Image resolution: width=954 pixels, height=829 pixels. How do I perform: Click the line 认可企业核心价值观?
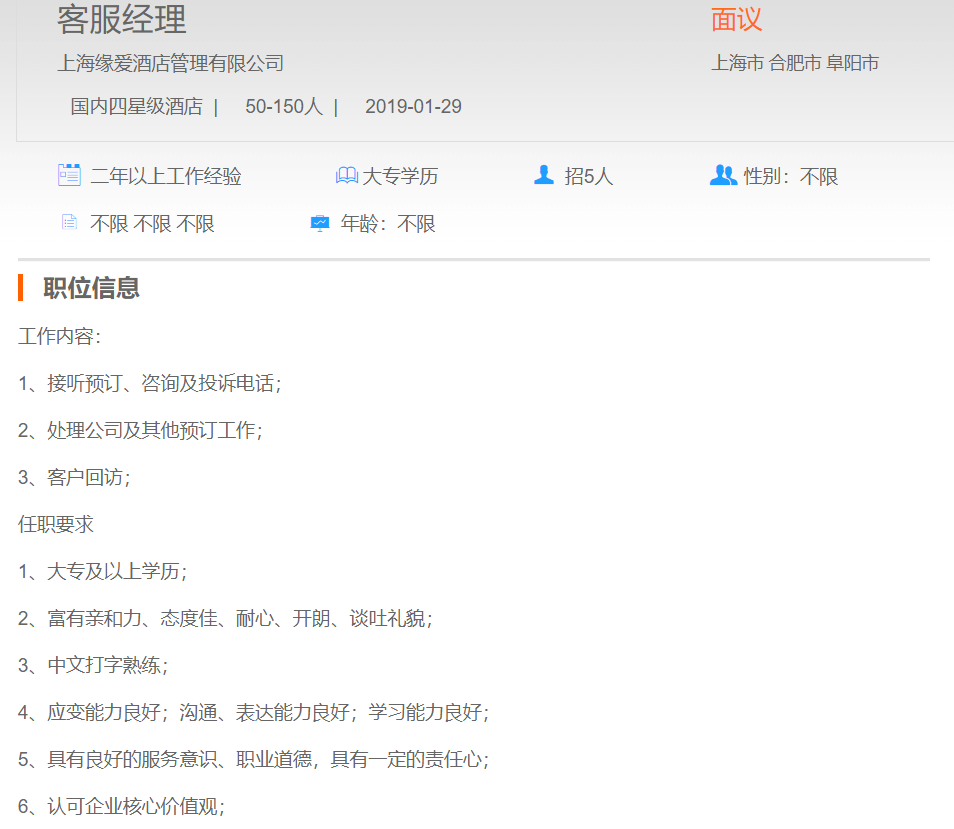[x=122, y=806]
